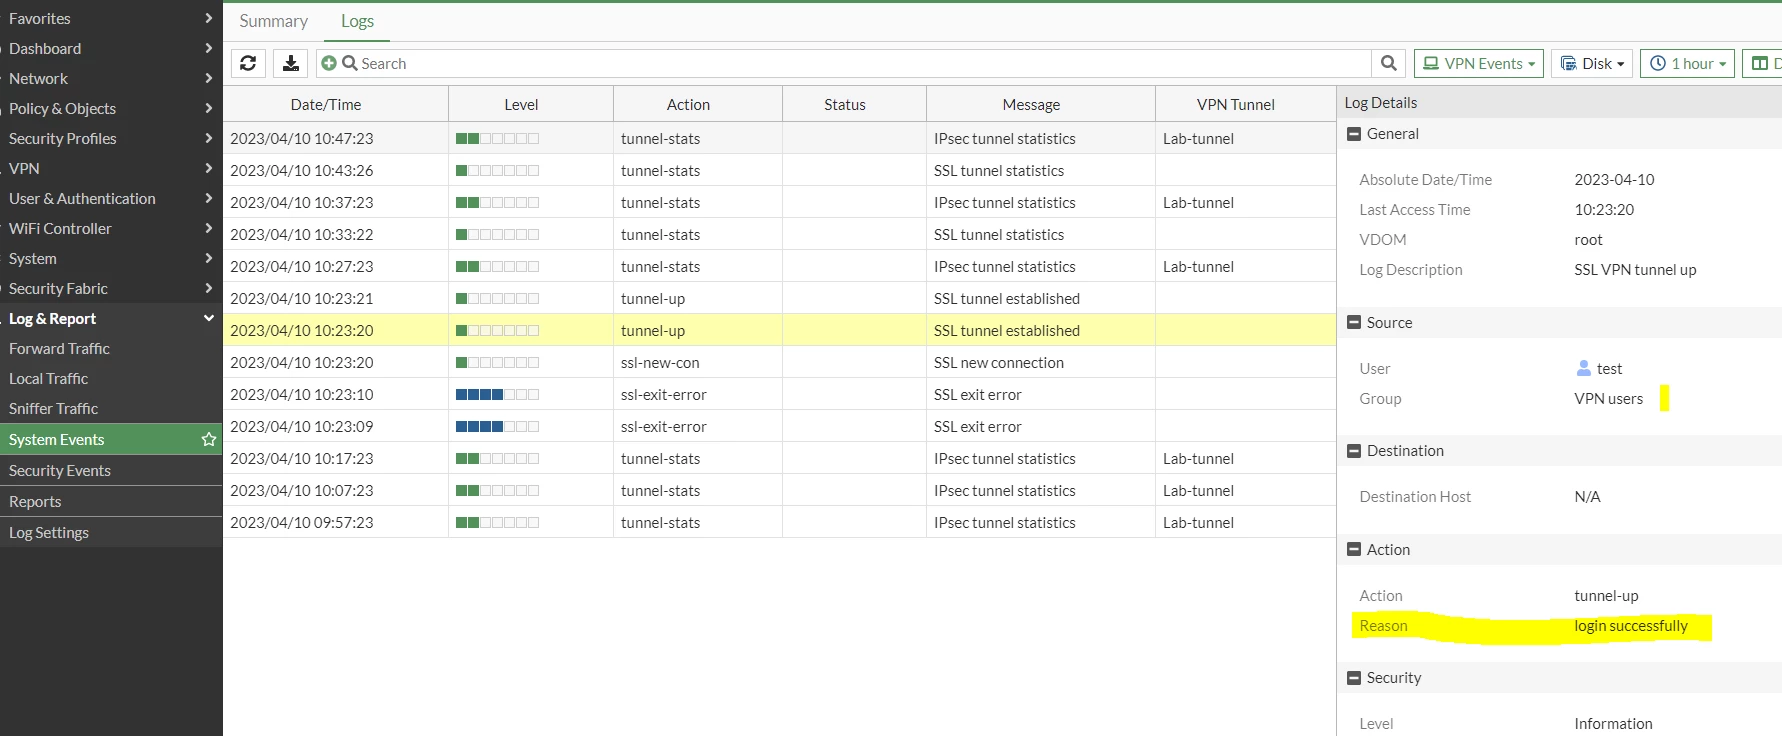
Task: Expand the System menu
Action: coord(111,258)
